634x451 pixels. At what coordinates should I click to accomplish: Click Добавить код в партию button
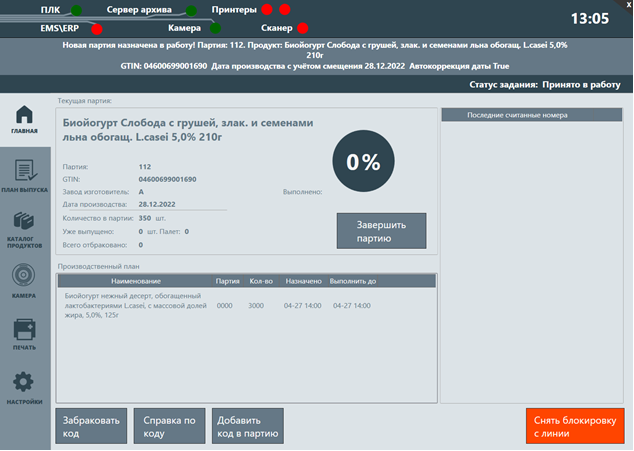[247, 426]
